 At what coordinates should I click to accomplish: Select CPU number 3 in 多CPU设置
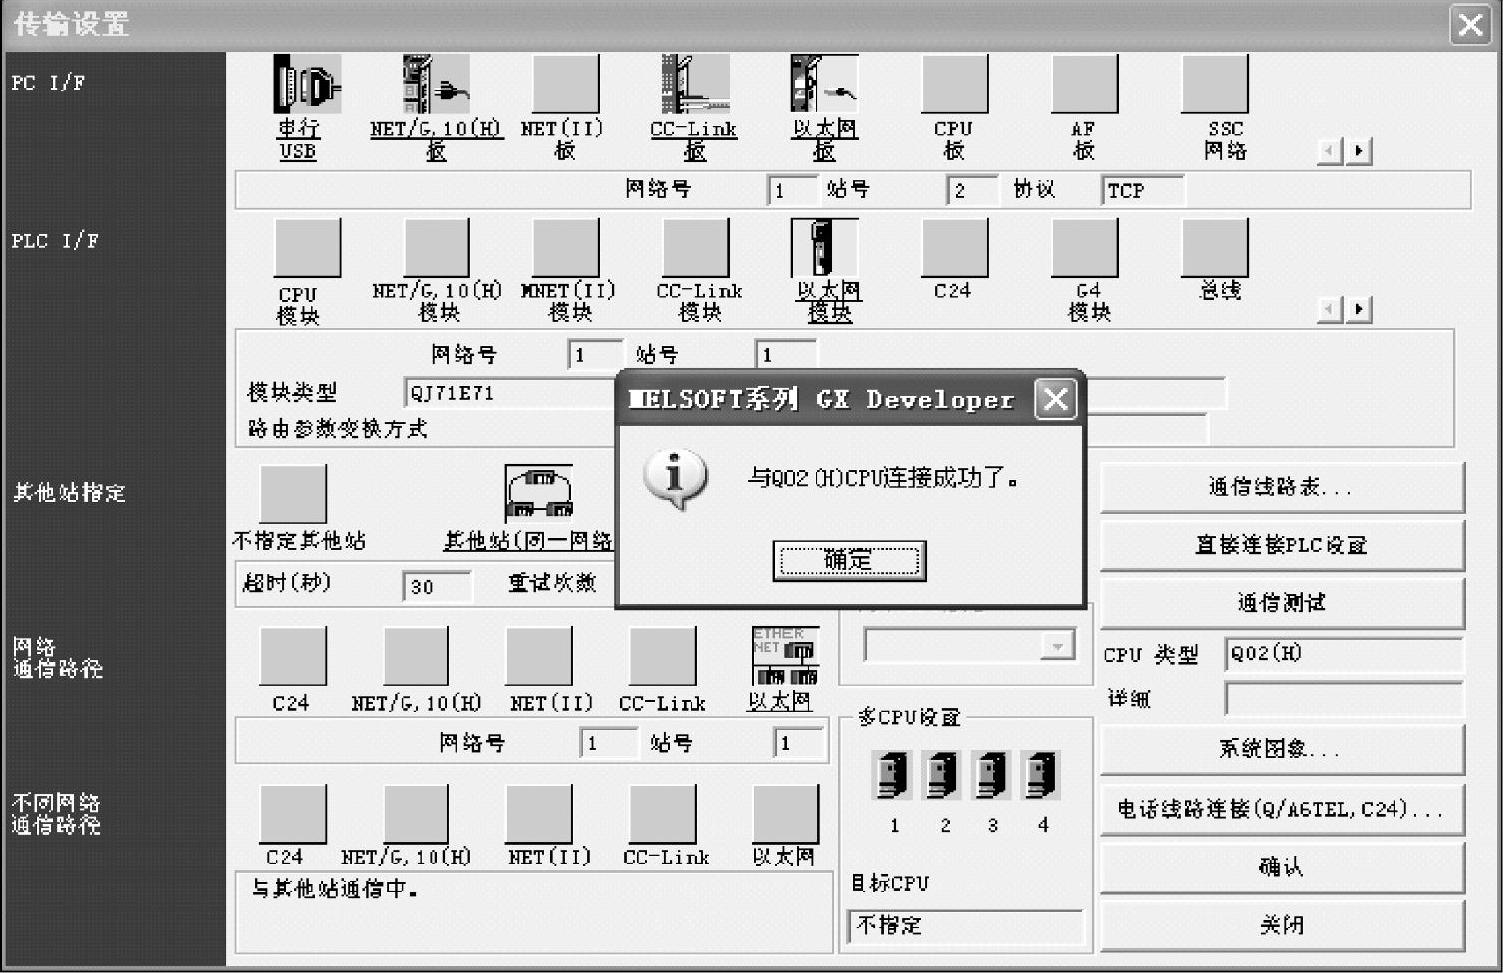[991, 775]
